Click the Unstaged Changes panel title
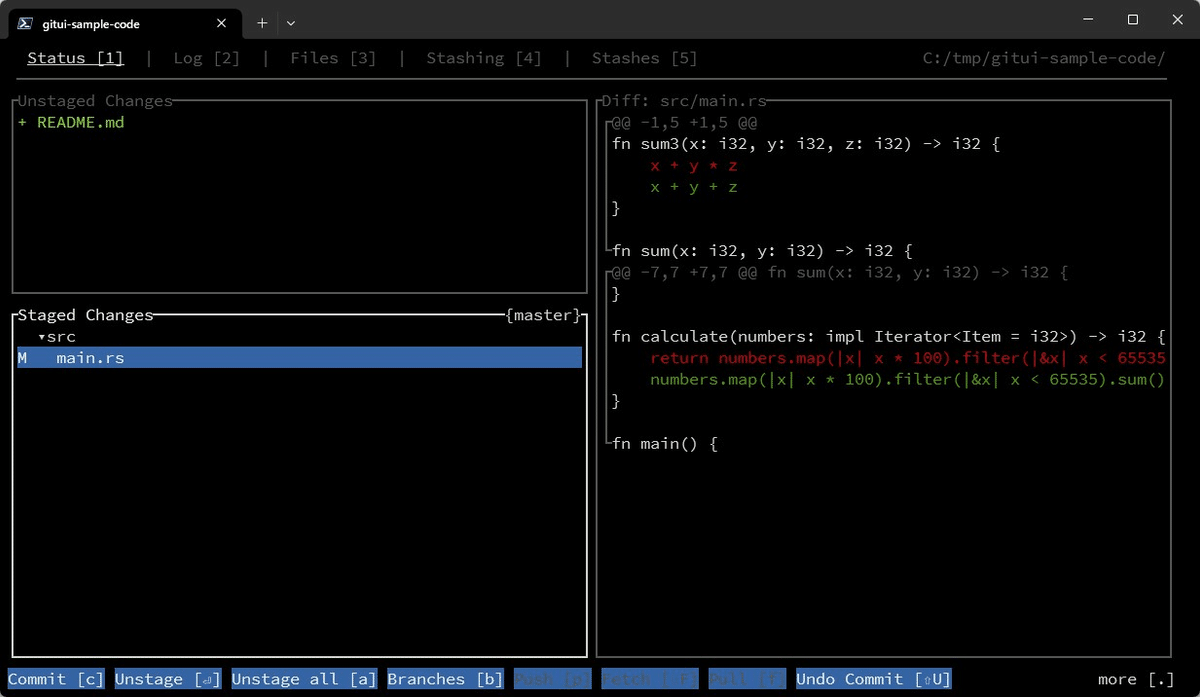 95,101
